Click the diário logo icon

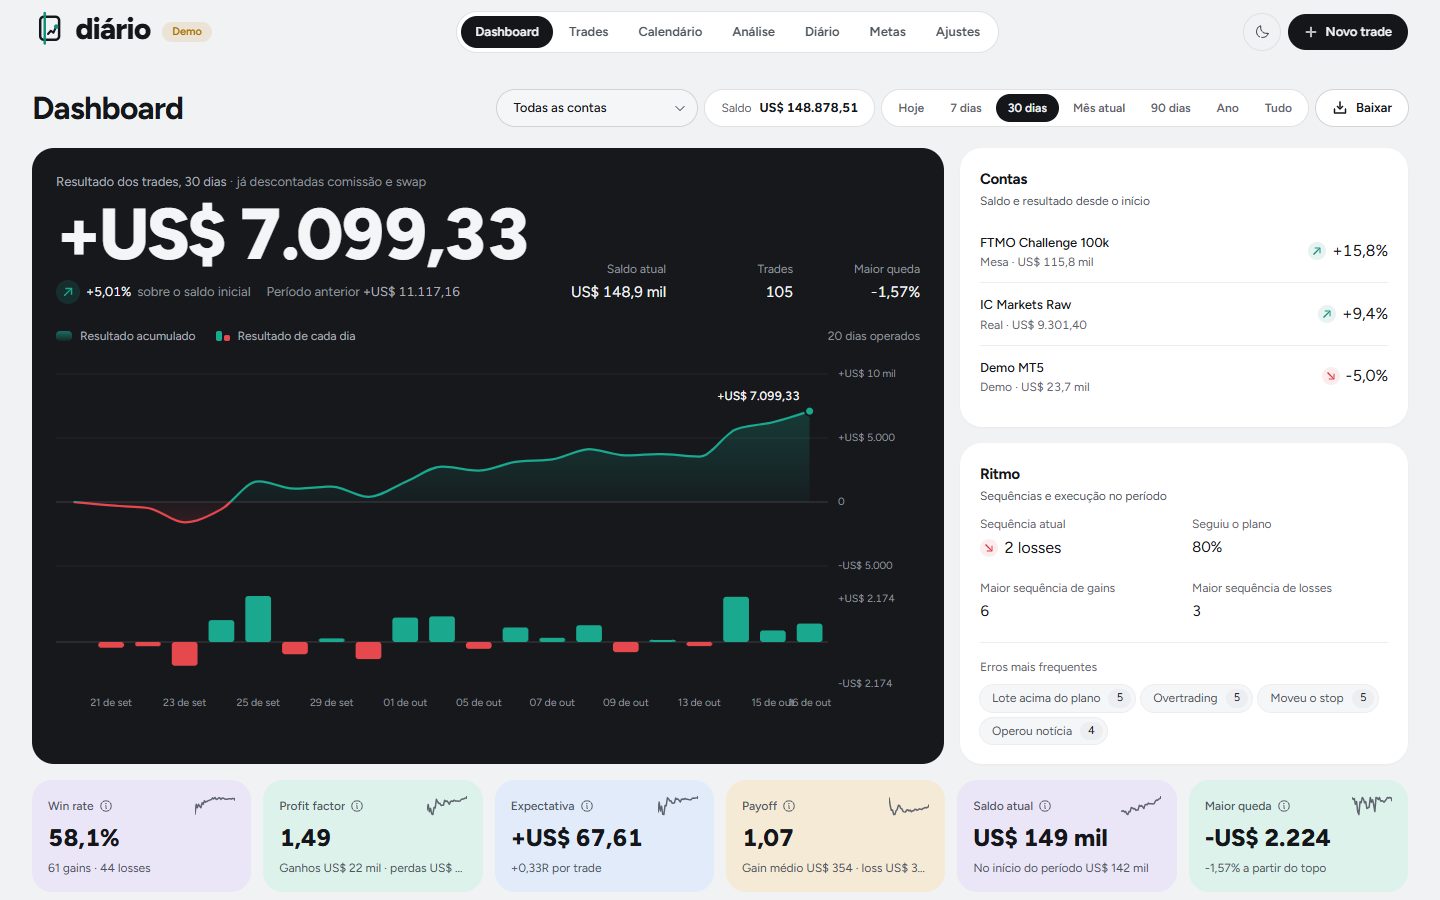pyautogui.click(x=50, y=29)
